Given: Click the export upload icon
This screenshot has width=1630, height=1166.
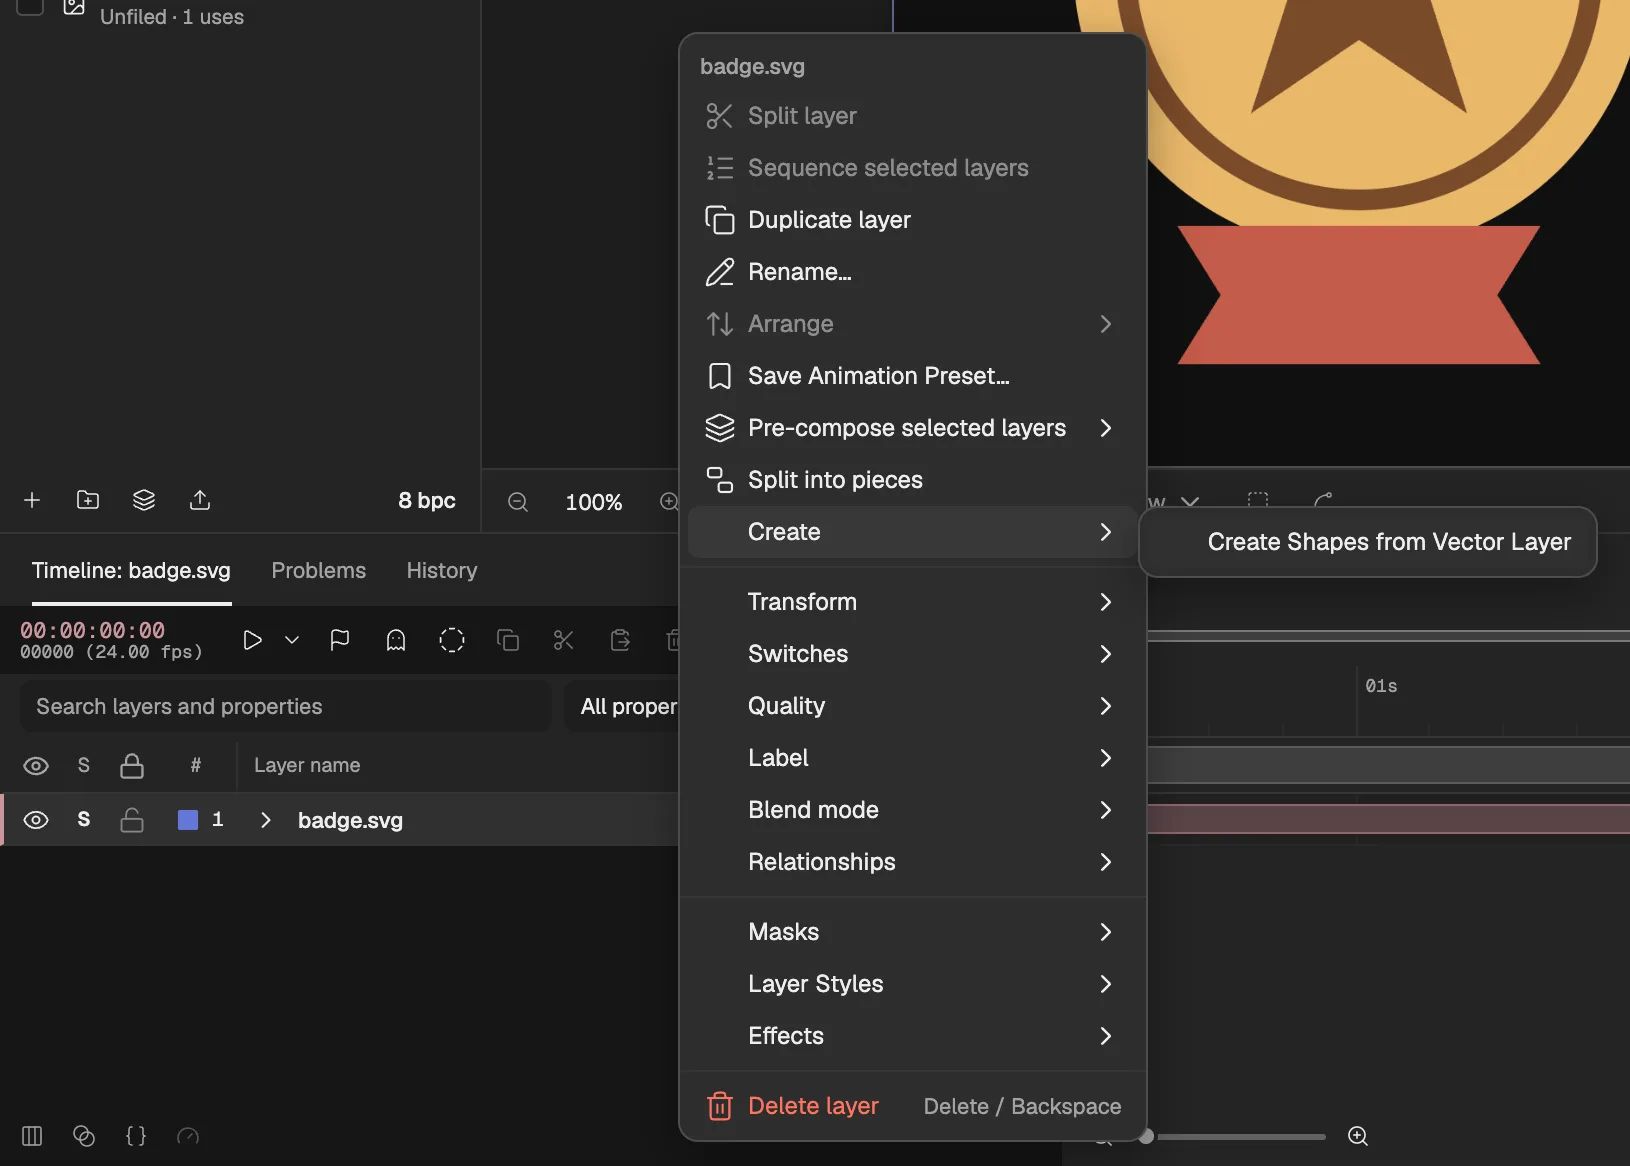Looking at the screenshot, I should coord(200,500).
